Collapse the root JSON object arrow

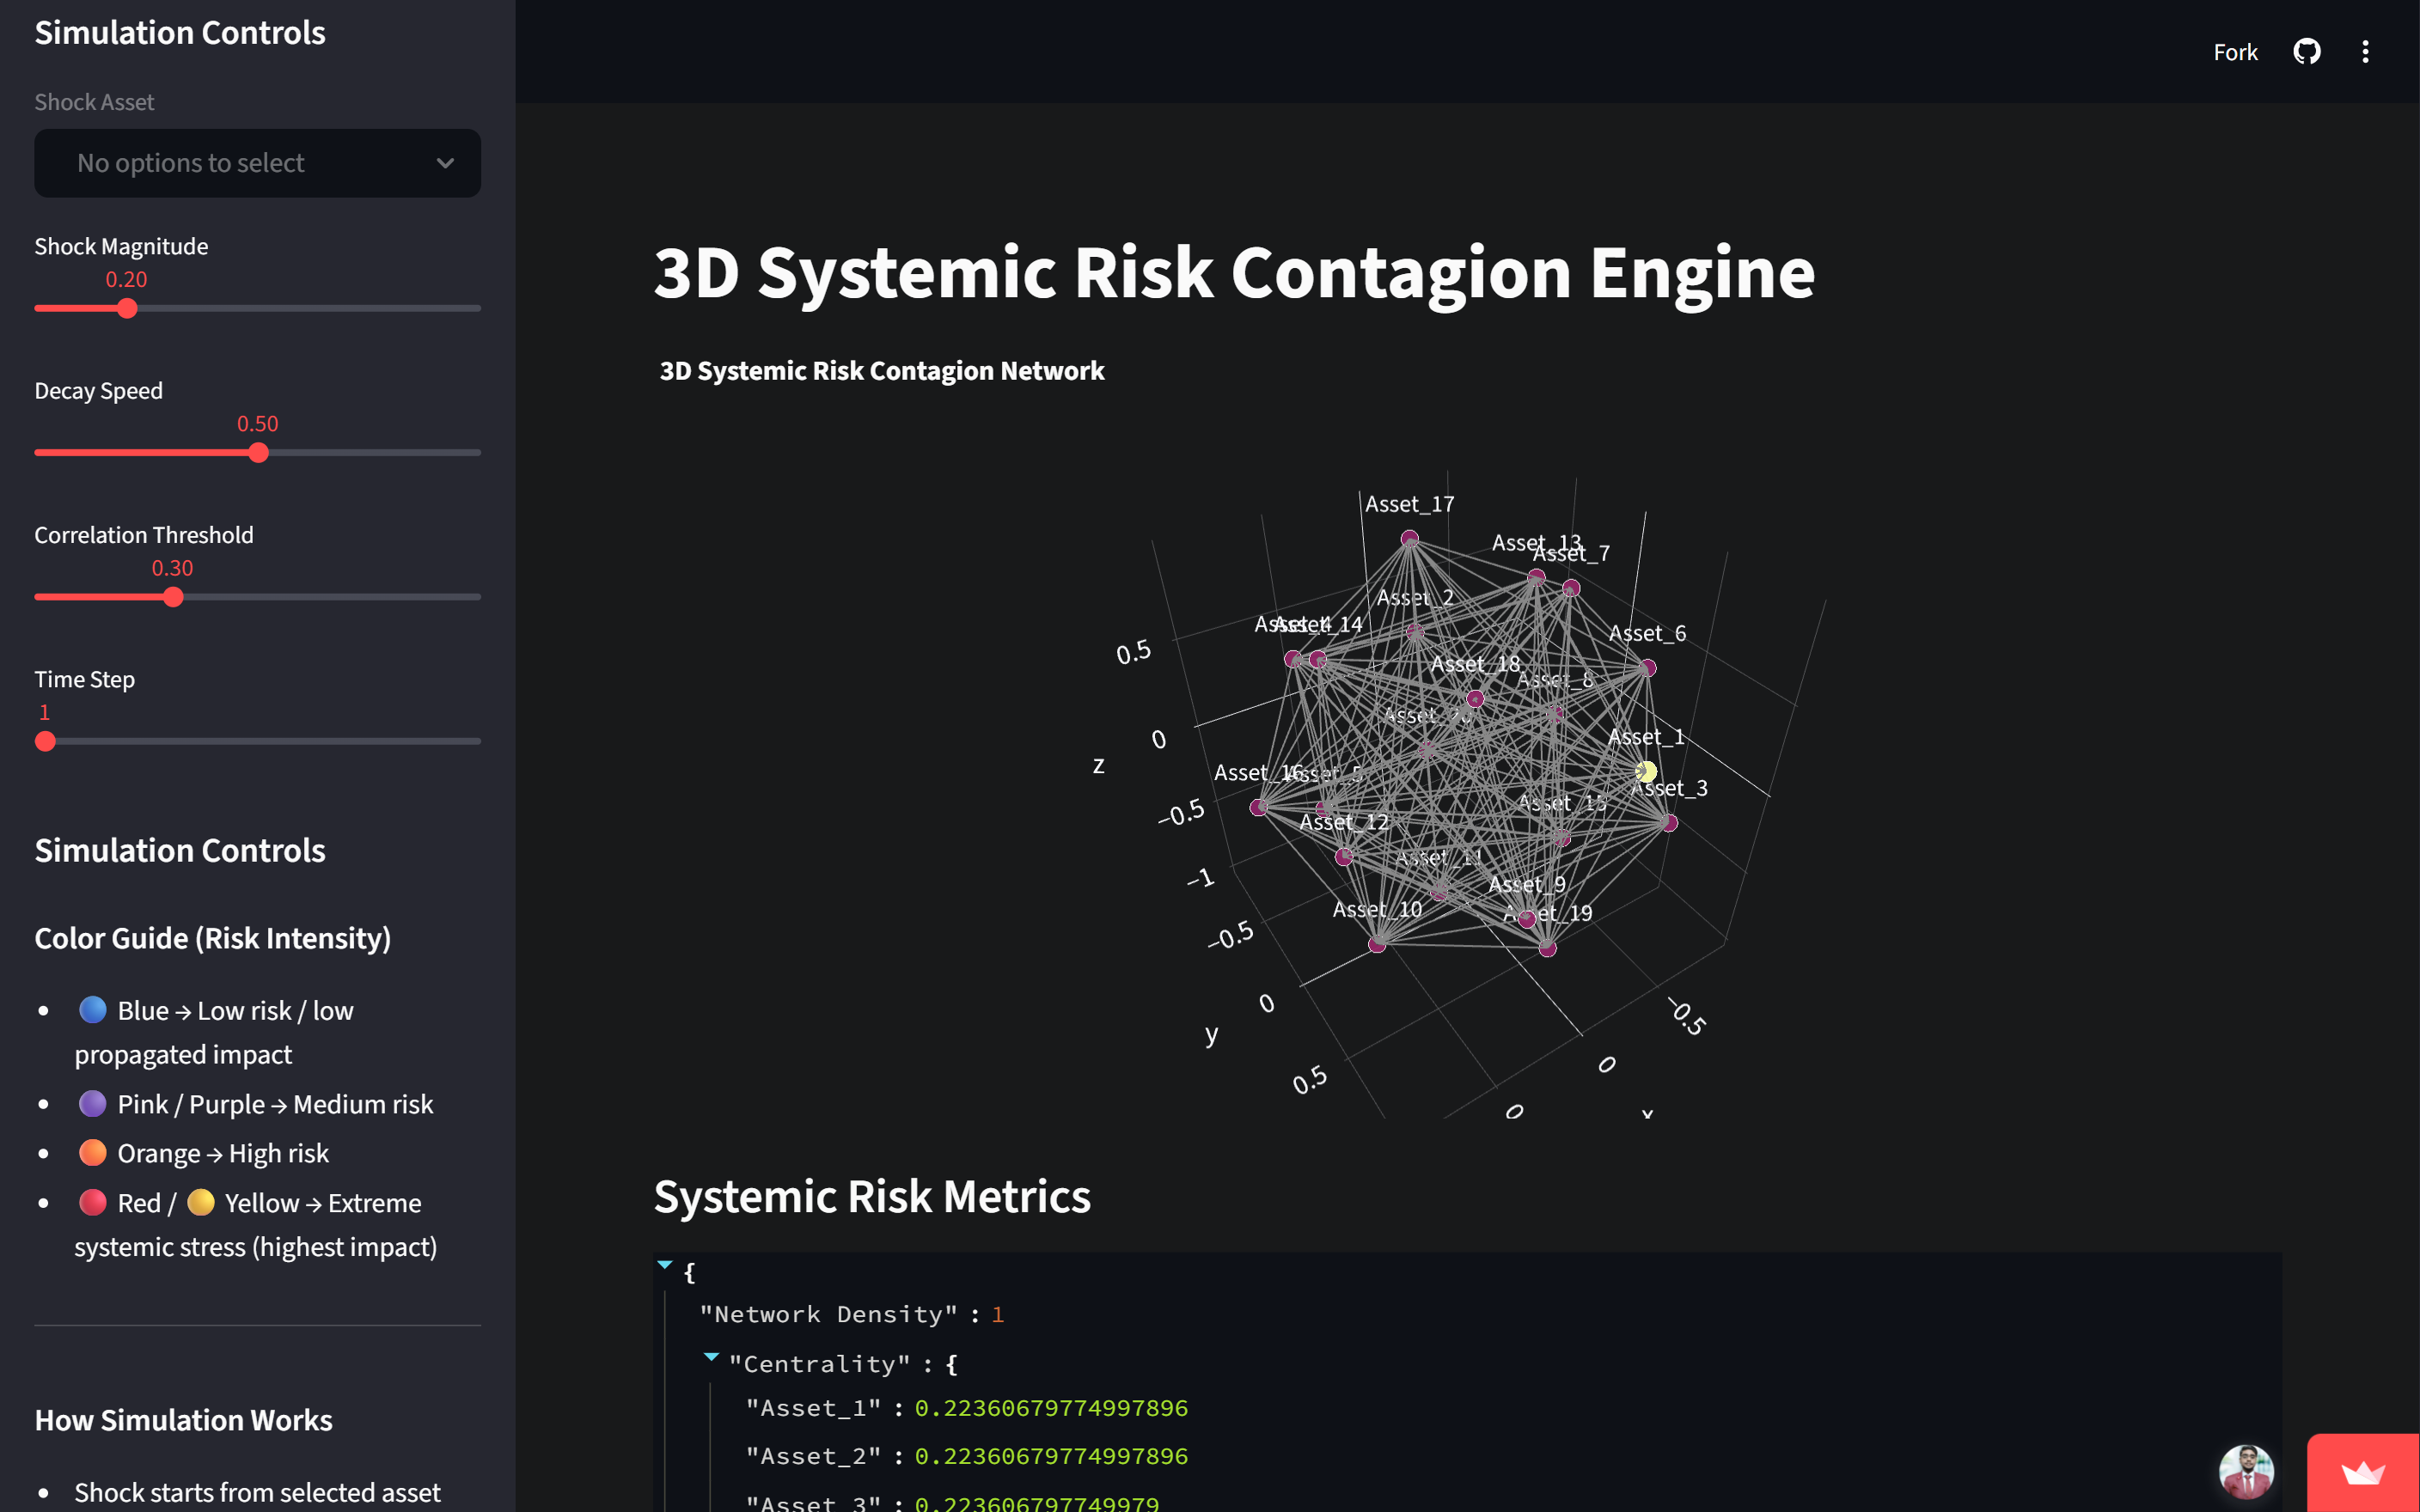(665, 1266)
